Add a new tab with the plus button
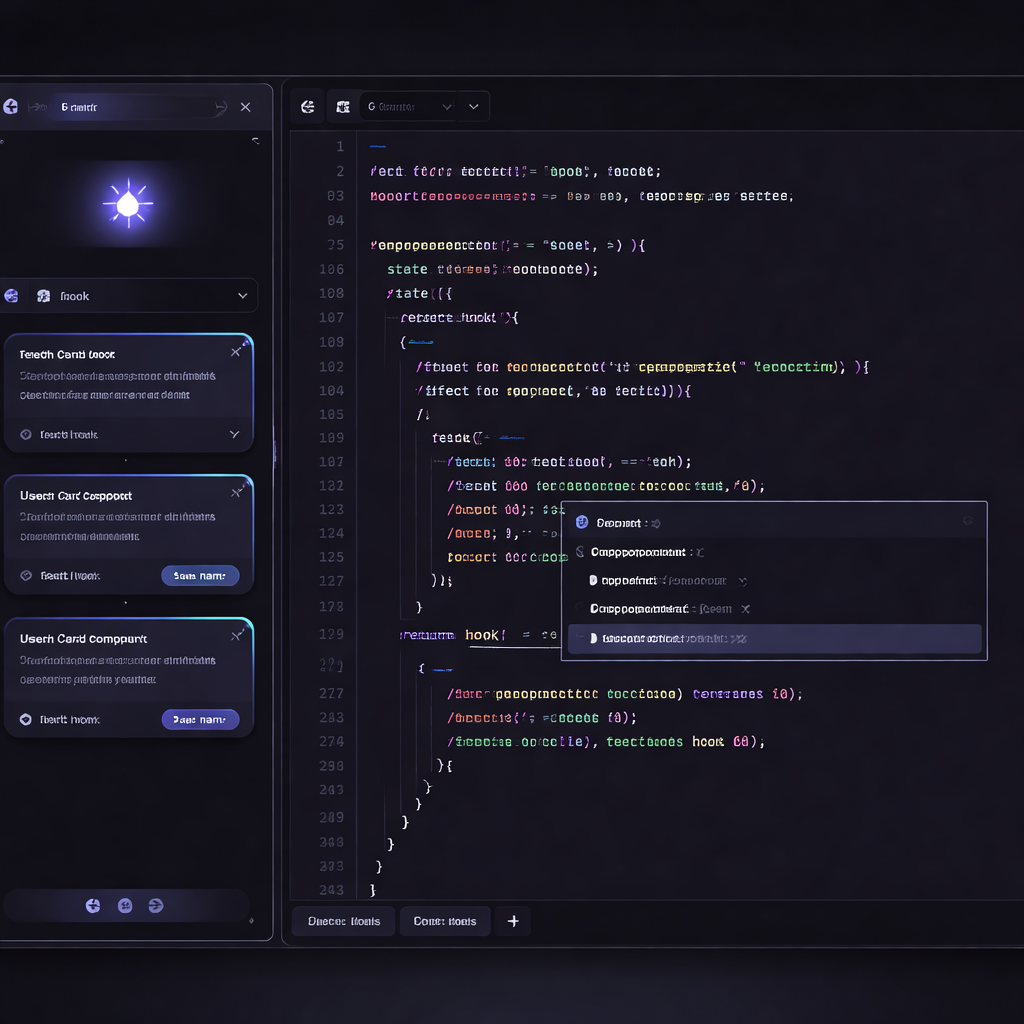The height and width of the screenshot is (1024, 1024). [x=513, y=921]
